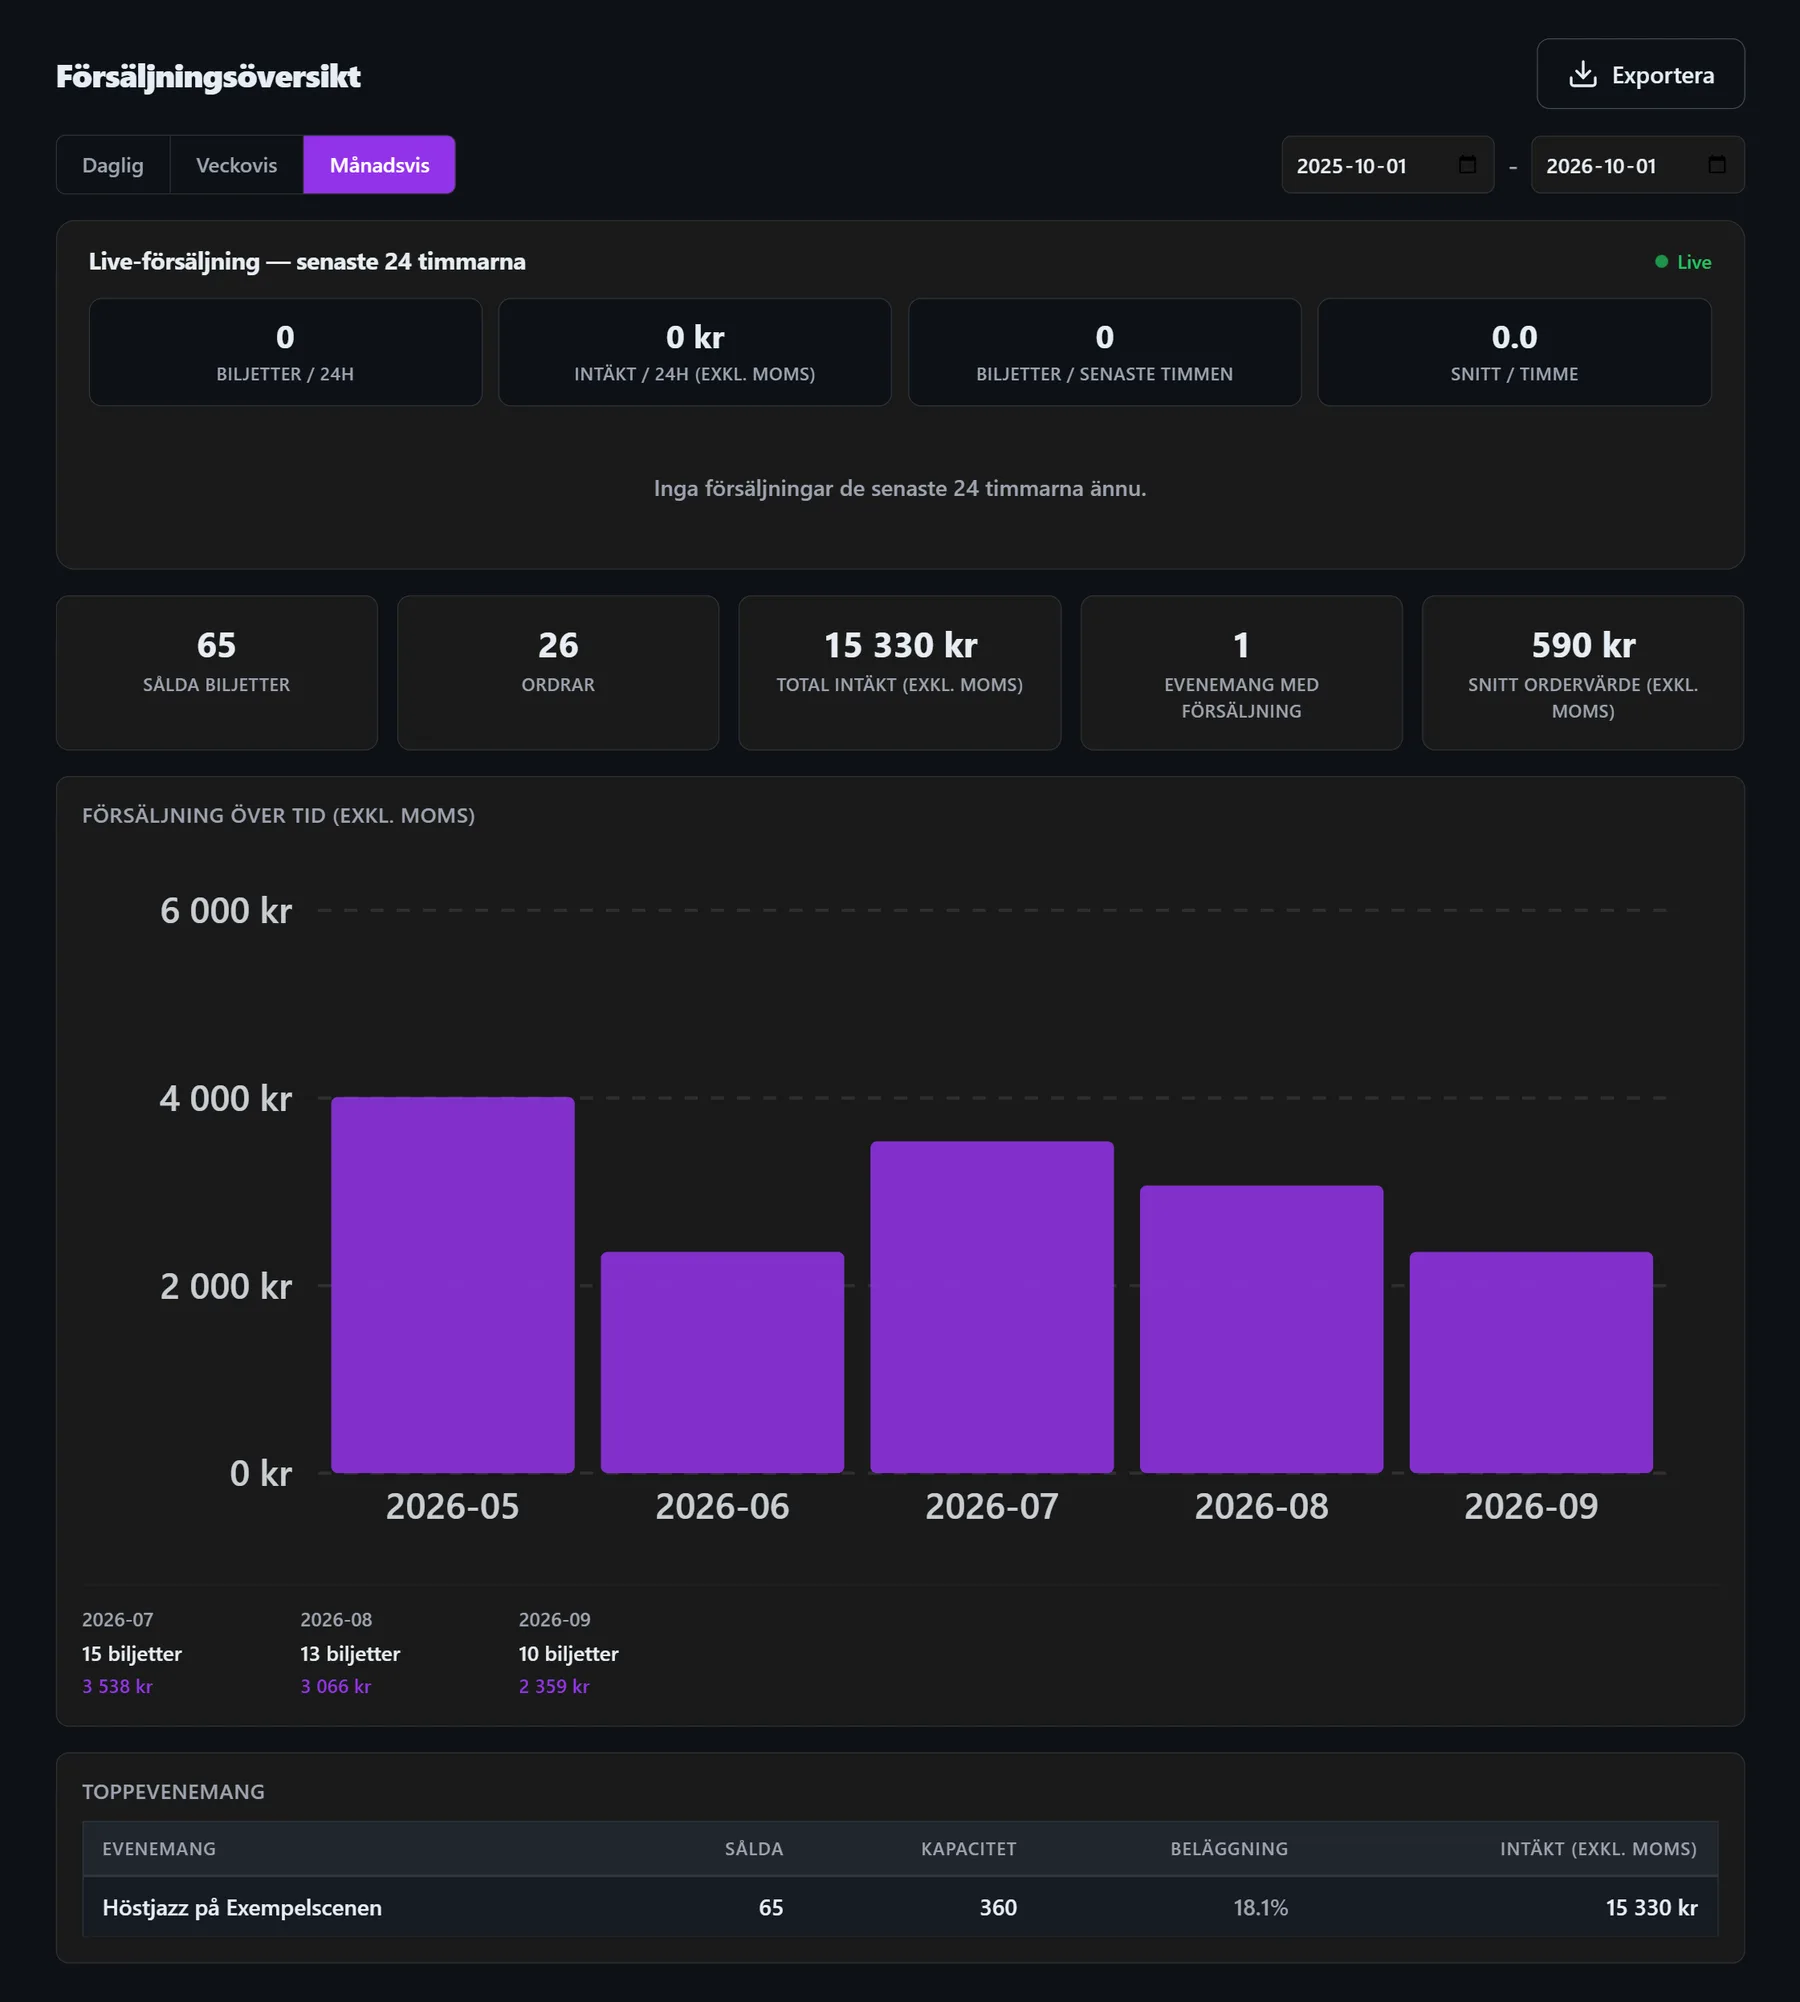
Task: Click the 2026-08 bar in the chart
Action: click(1262, 1329)
